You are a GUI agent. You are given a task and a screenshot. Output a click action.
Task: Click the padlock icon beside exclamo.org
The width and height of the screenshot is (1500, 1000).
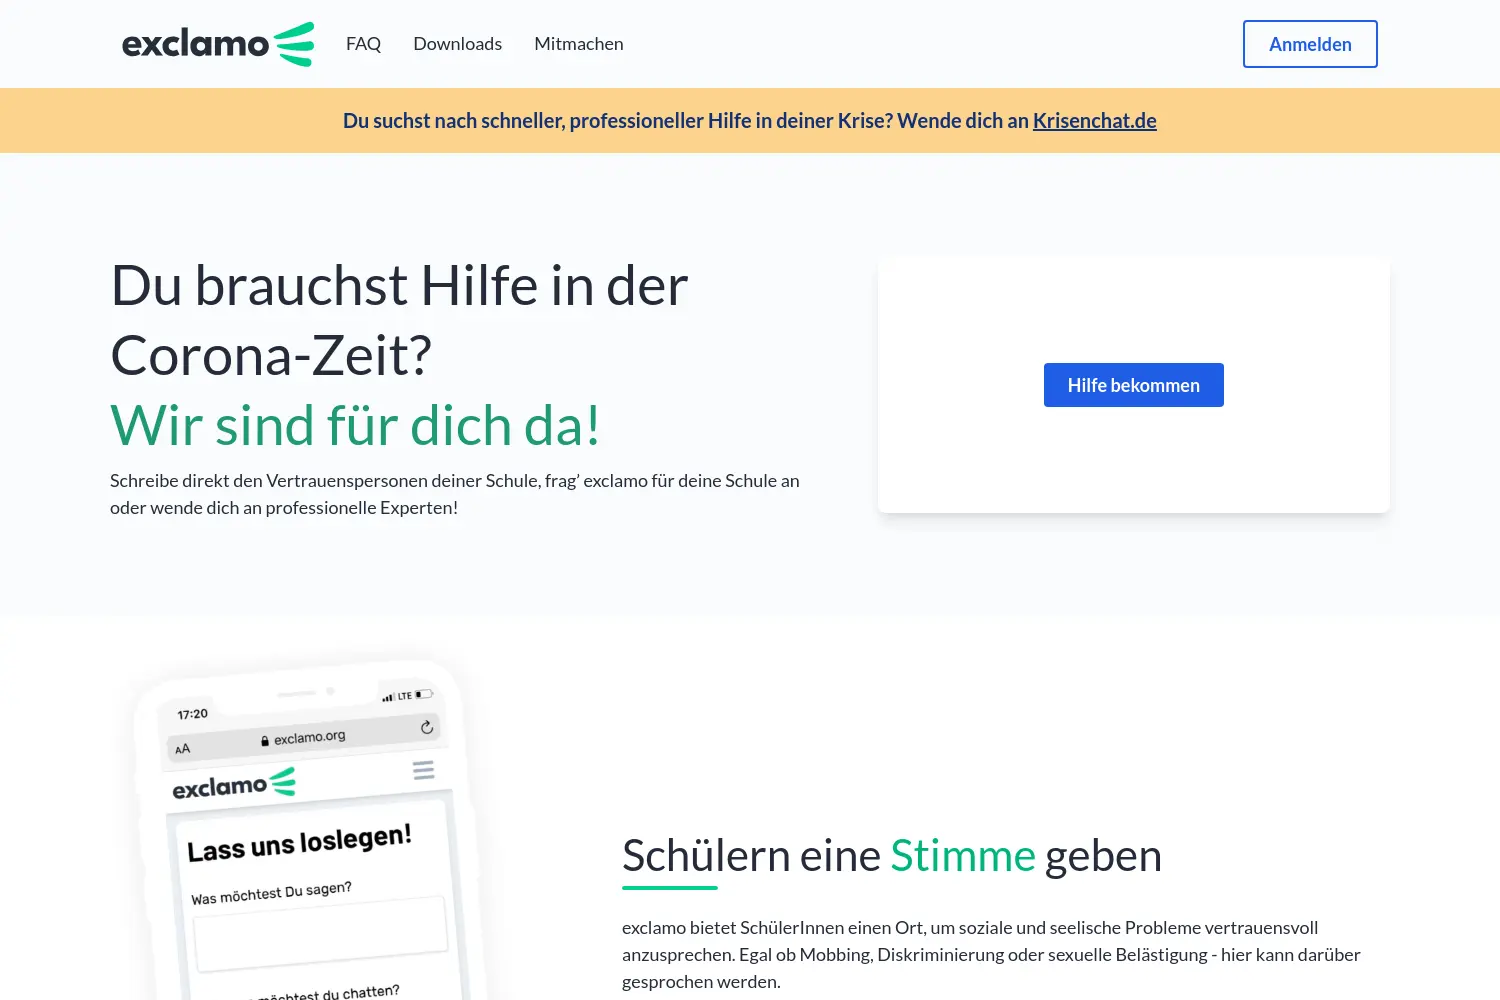(265, 741)
